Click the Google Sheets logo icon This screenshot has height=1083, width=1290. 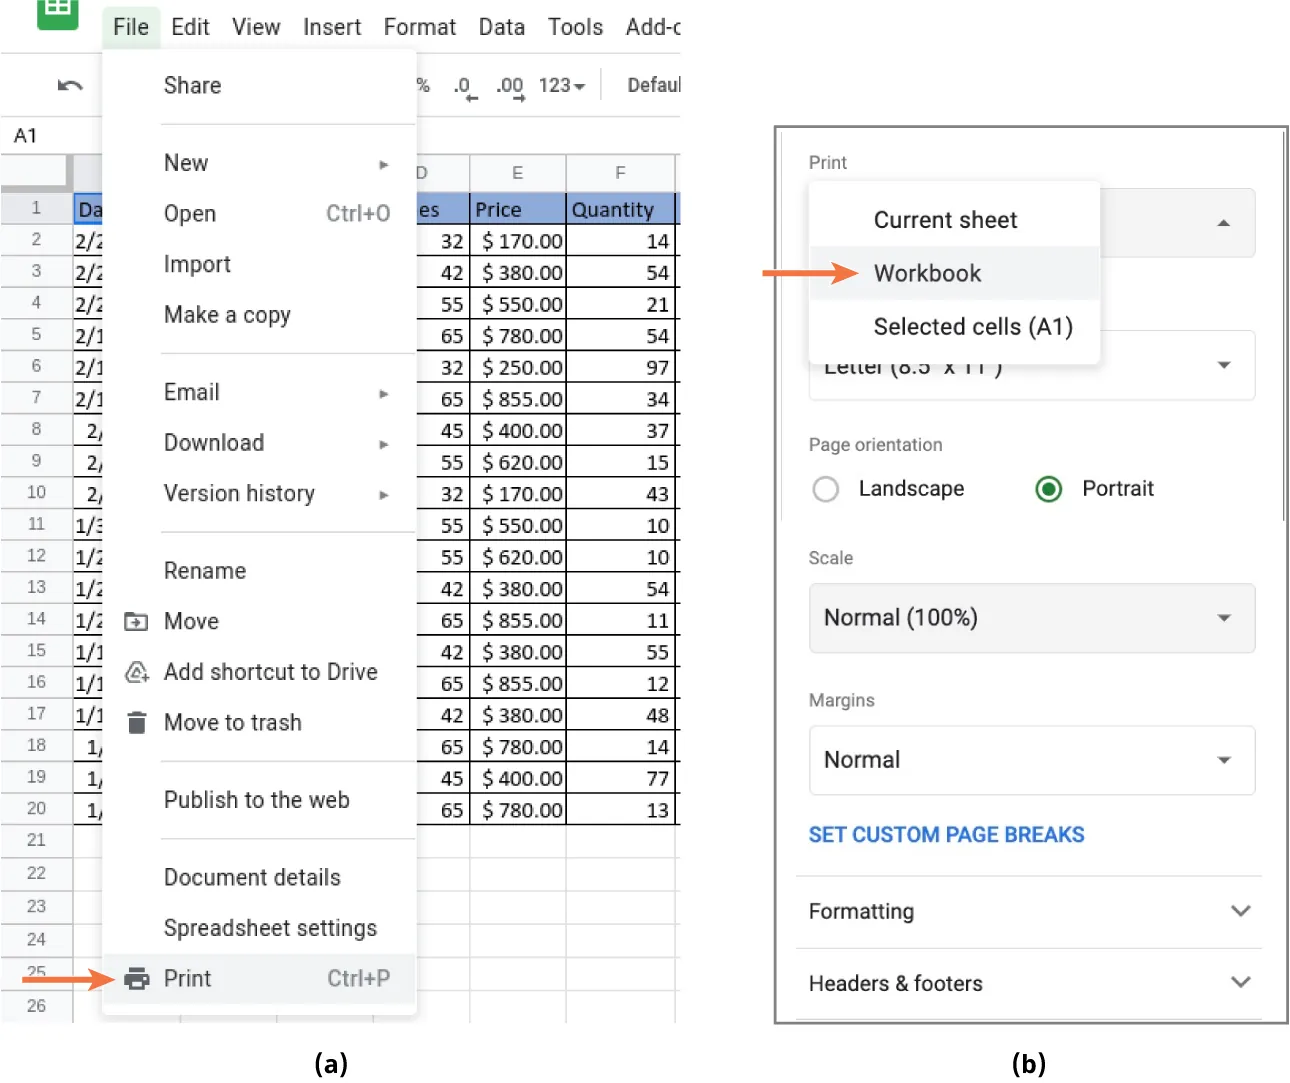[x=56, y=16]
